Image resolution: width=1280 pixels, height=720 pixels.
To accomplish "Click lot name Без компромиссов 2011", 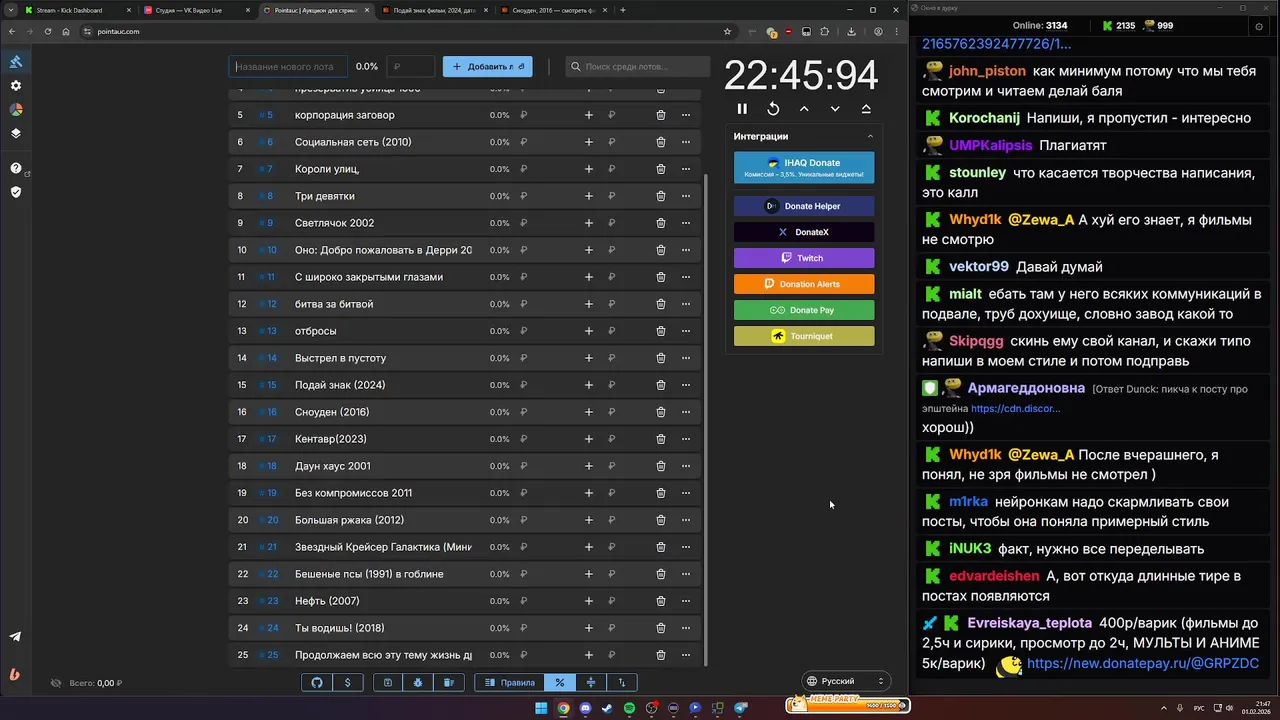I will pyautogui.click(x=353, y=493).
